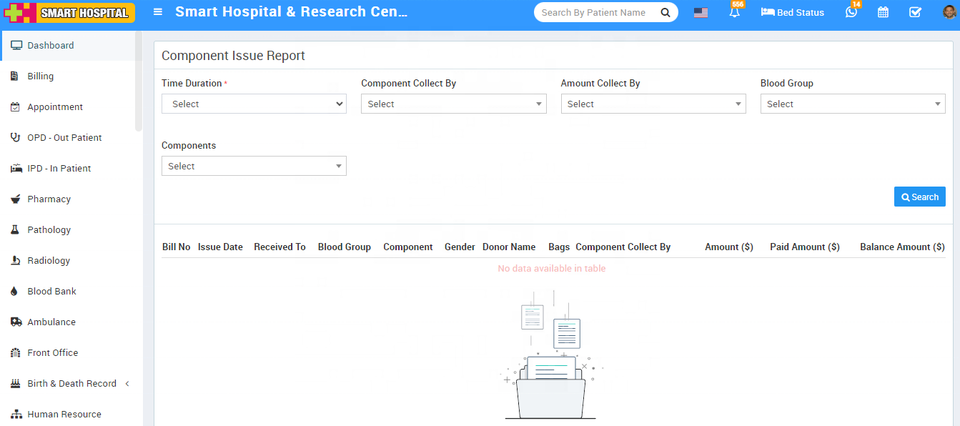Open task checklist icon in header
This screenshot has width=960, height=426.
[x=915, y=12]
